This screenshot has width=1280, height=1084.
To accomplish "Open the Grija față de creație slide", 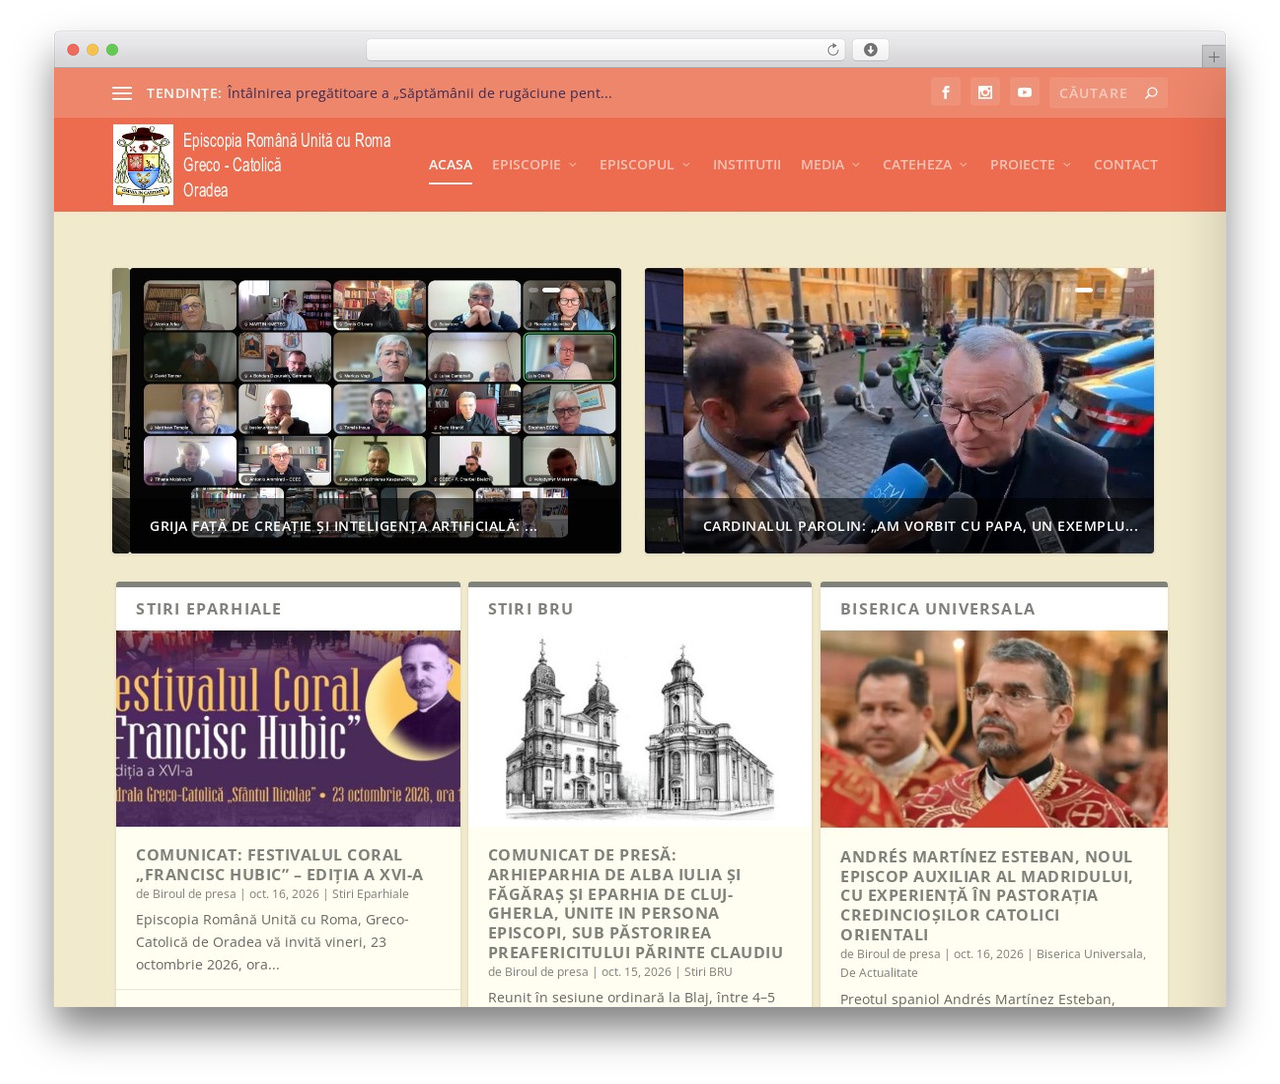I will coord(343,526).
